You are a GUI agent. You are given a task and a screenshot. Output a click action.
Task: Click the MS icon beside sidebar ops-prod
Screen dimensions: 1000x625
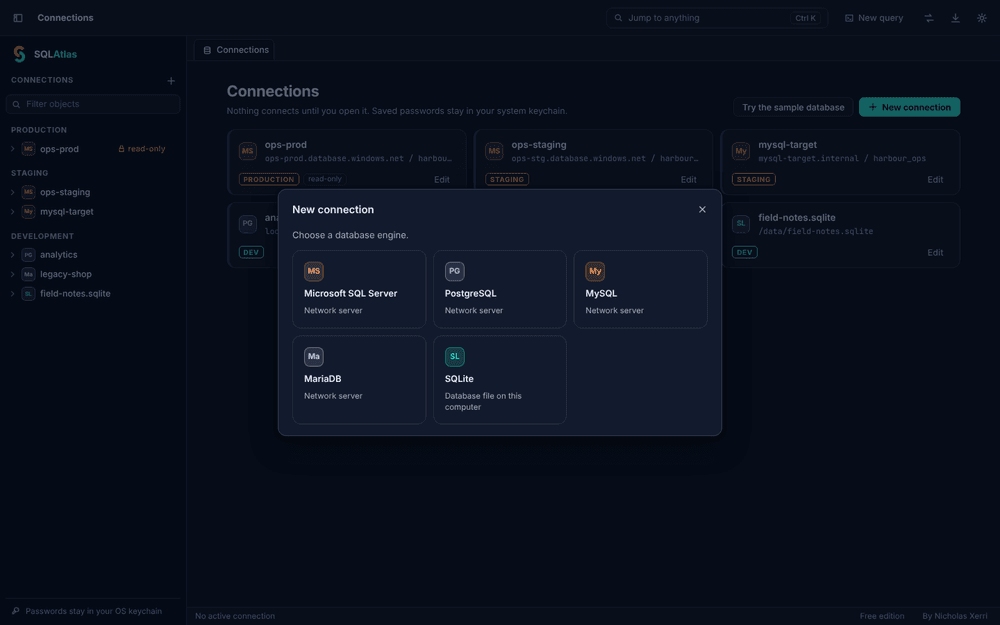point(28,149)
